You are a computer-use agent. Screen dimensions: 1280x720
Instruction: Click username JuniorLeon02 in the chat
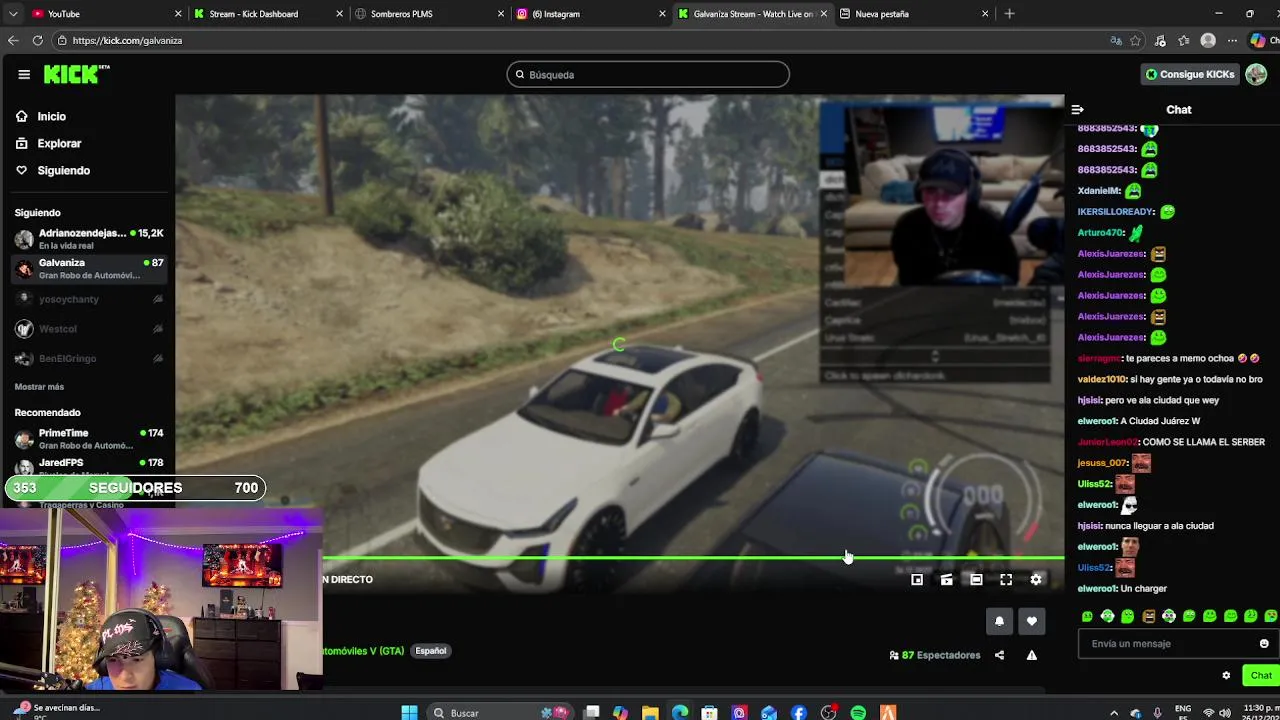click(1108, 442)
